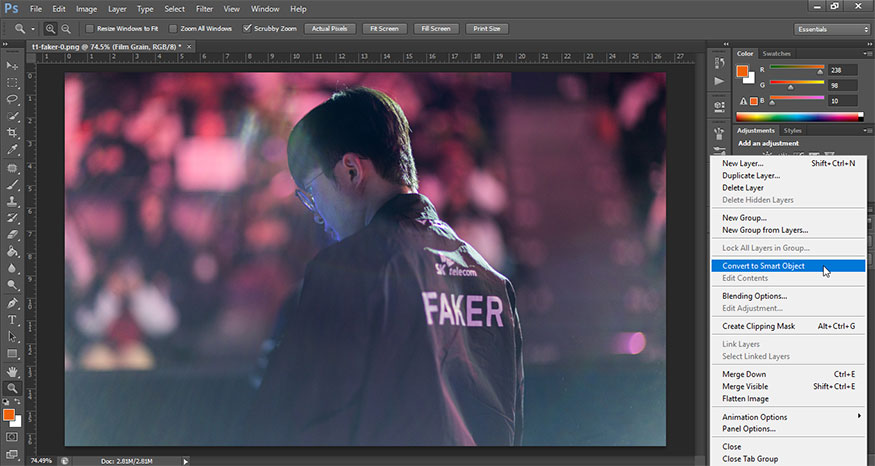Open the Essentials workspace dropdown

click(831, 29)
